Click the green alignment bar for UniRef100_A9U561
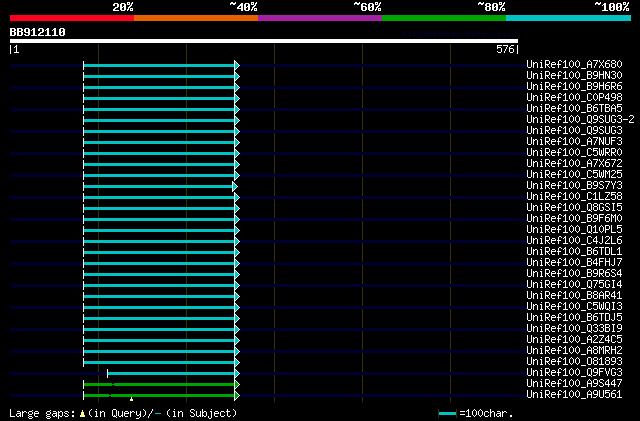 point(159,396)
